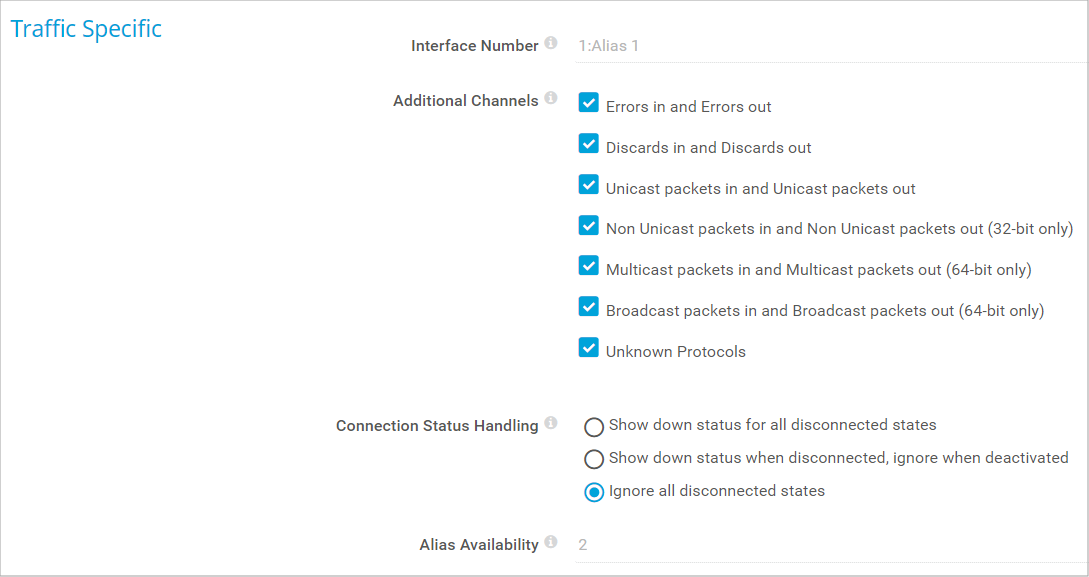Click the Additional Channels label

pos(465,101)
